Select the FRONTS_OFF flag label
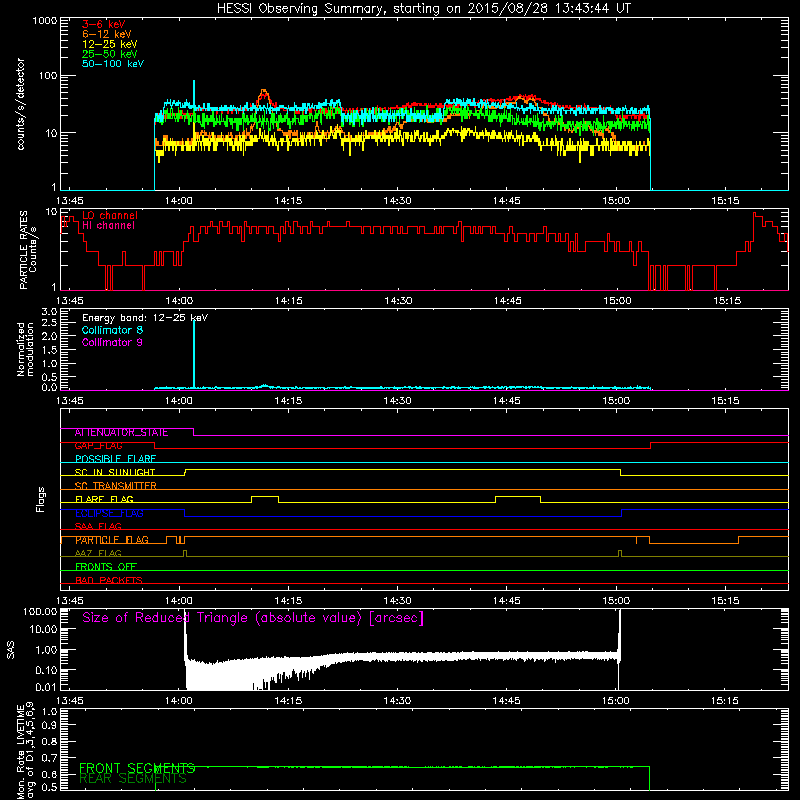Screen dimensions: 800x800 click(106, 567)
